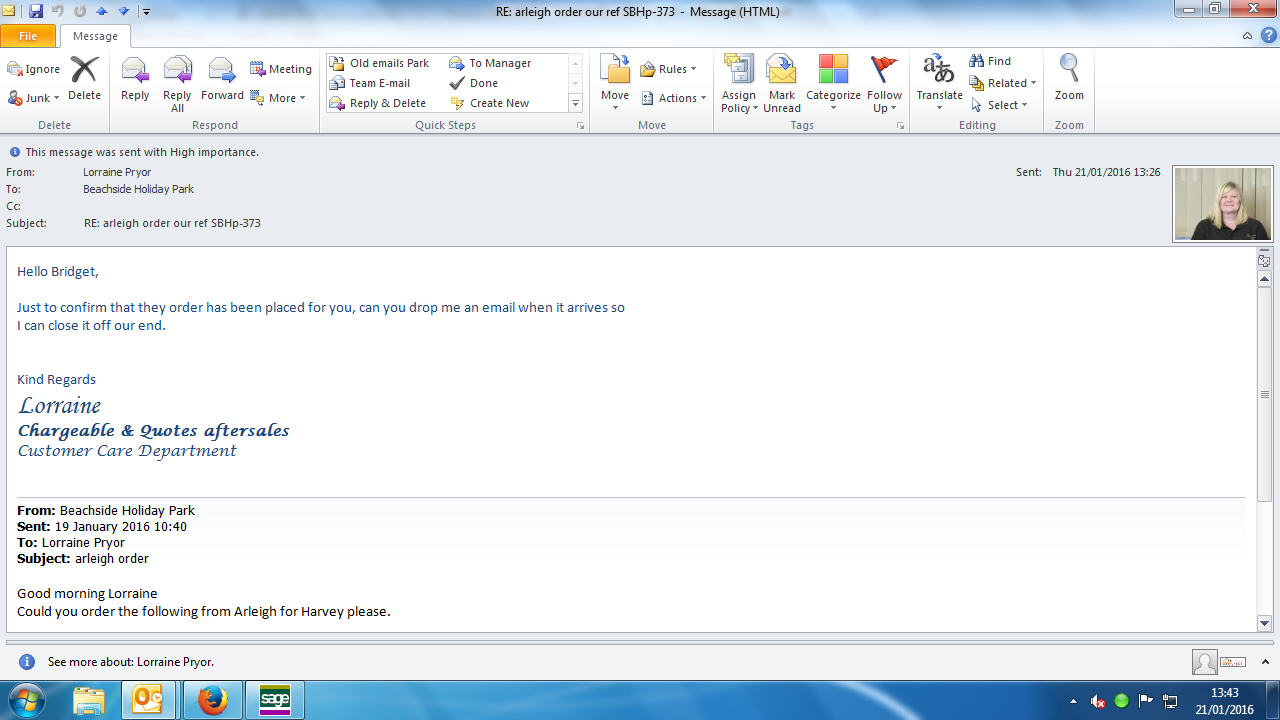Open Windows Explorer from the taskbar
1280x720 pixels.
click(88, 700)
